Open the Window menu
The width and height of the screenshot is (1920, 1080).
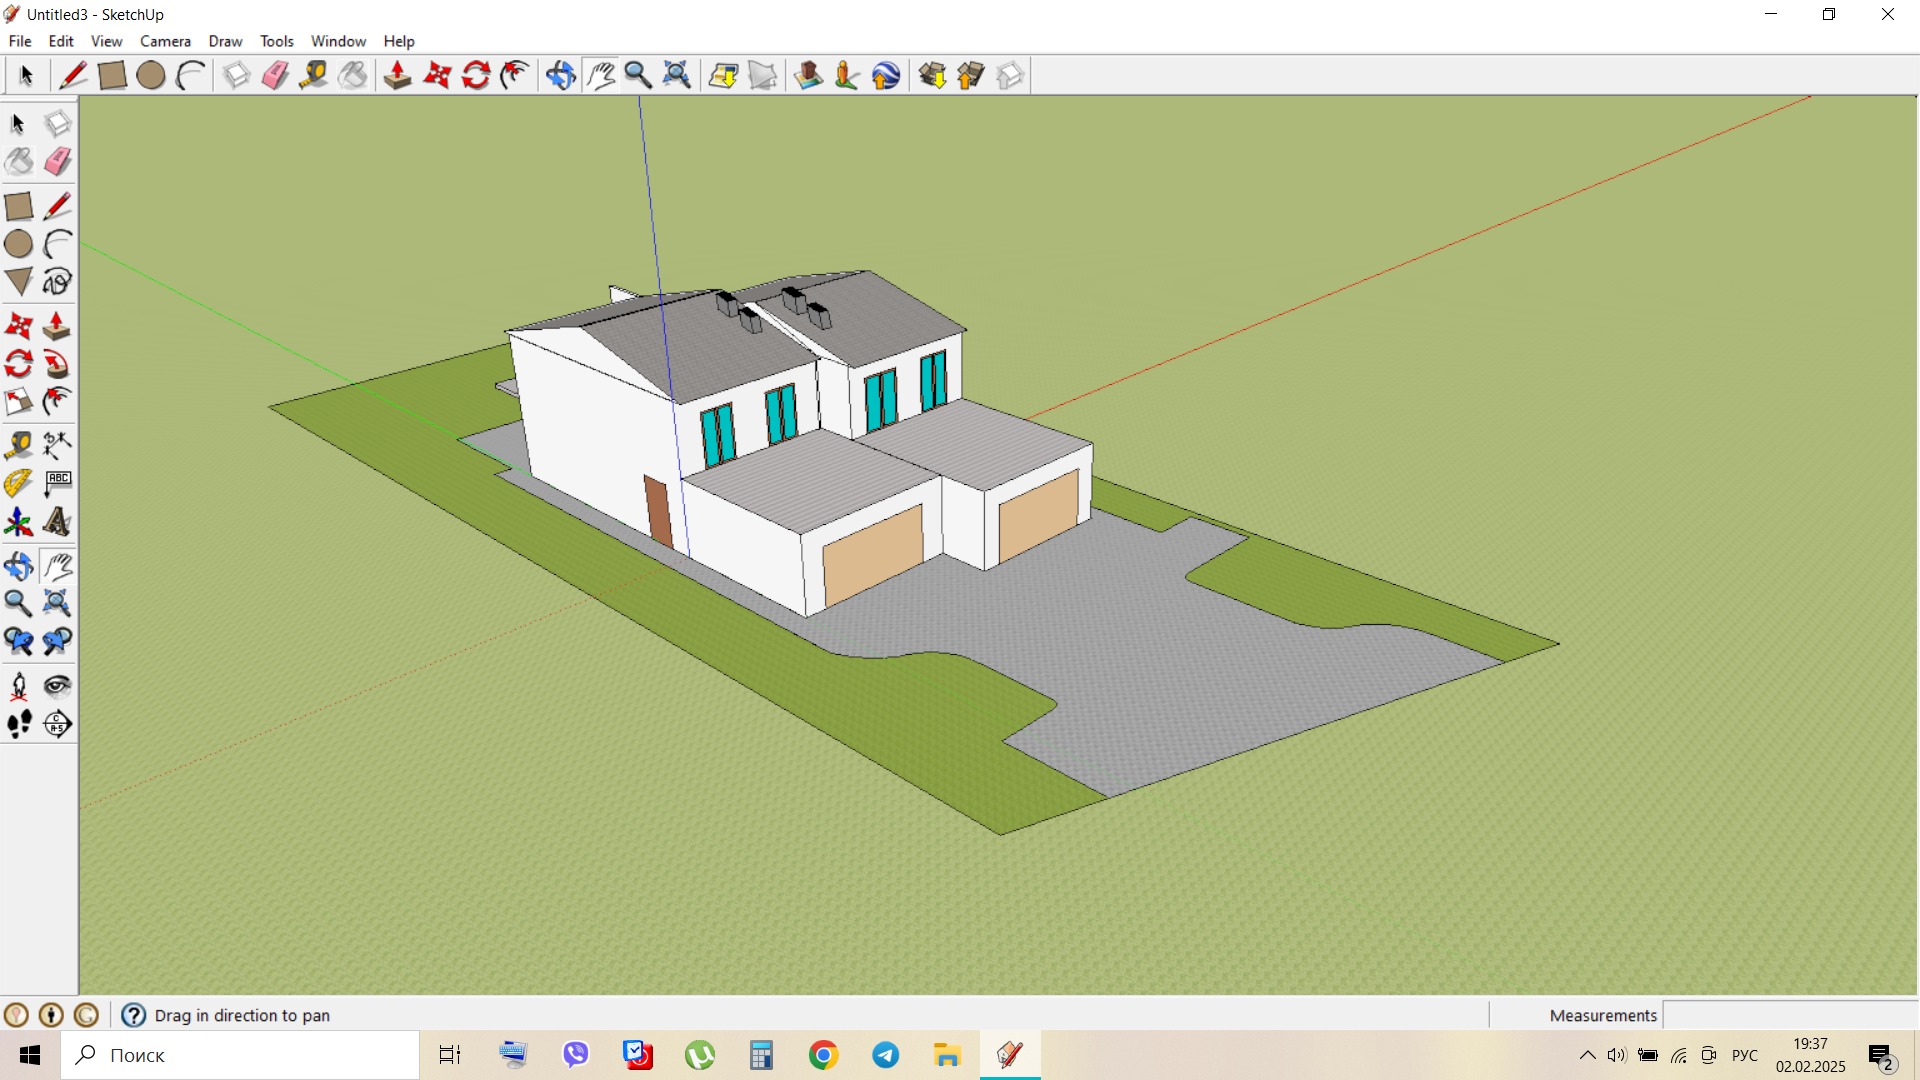click(x=338, y=41)
